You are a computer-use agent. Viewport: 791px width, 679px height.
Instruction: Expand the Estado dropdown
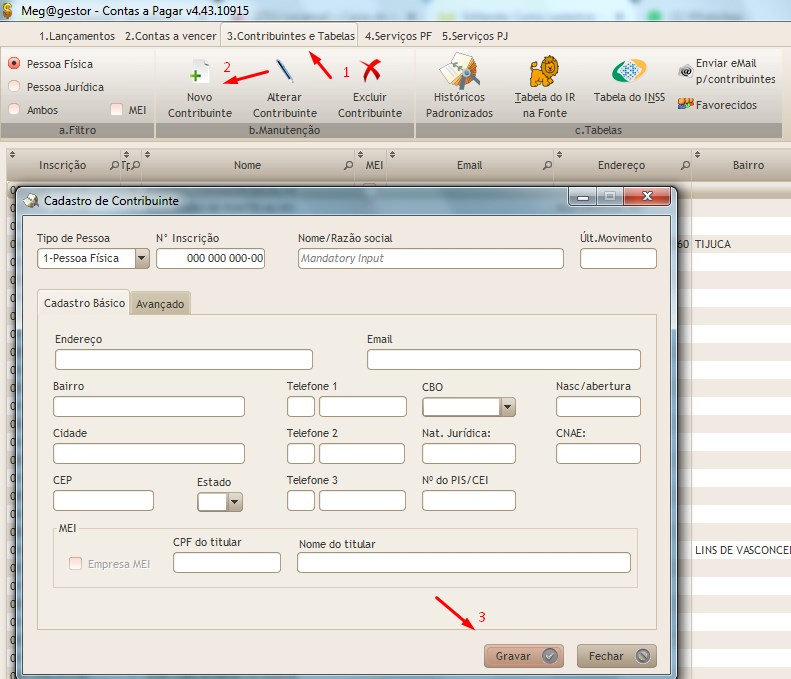(x=234, y=502)
